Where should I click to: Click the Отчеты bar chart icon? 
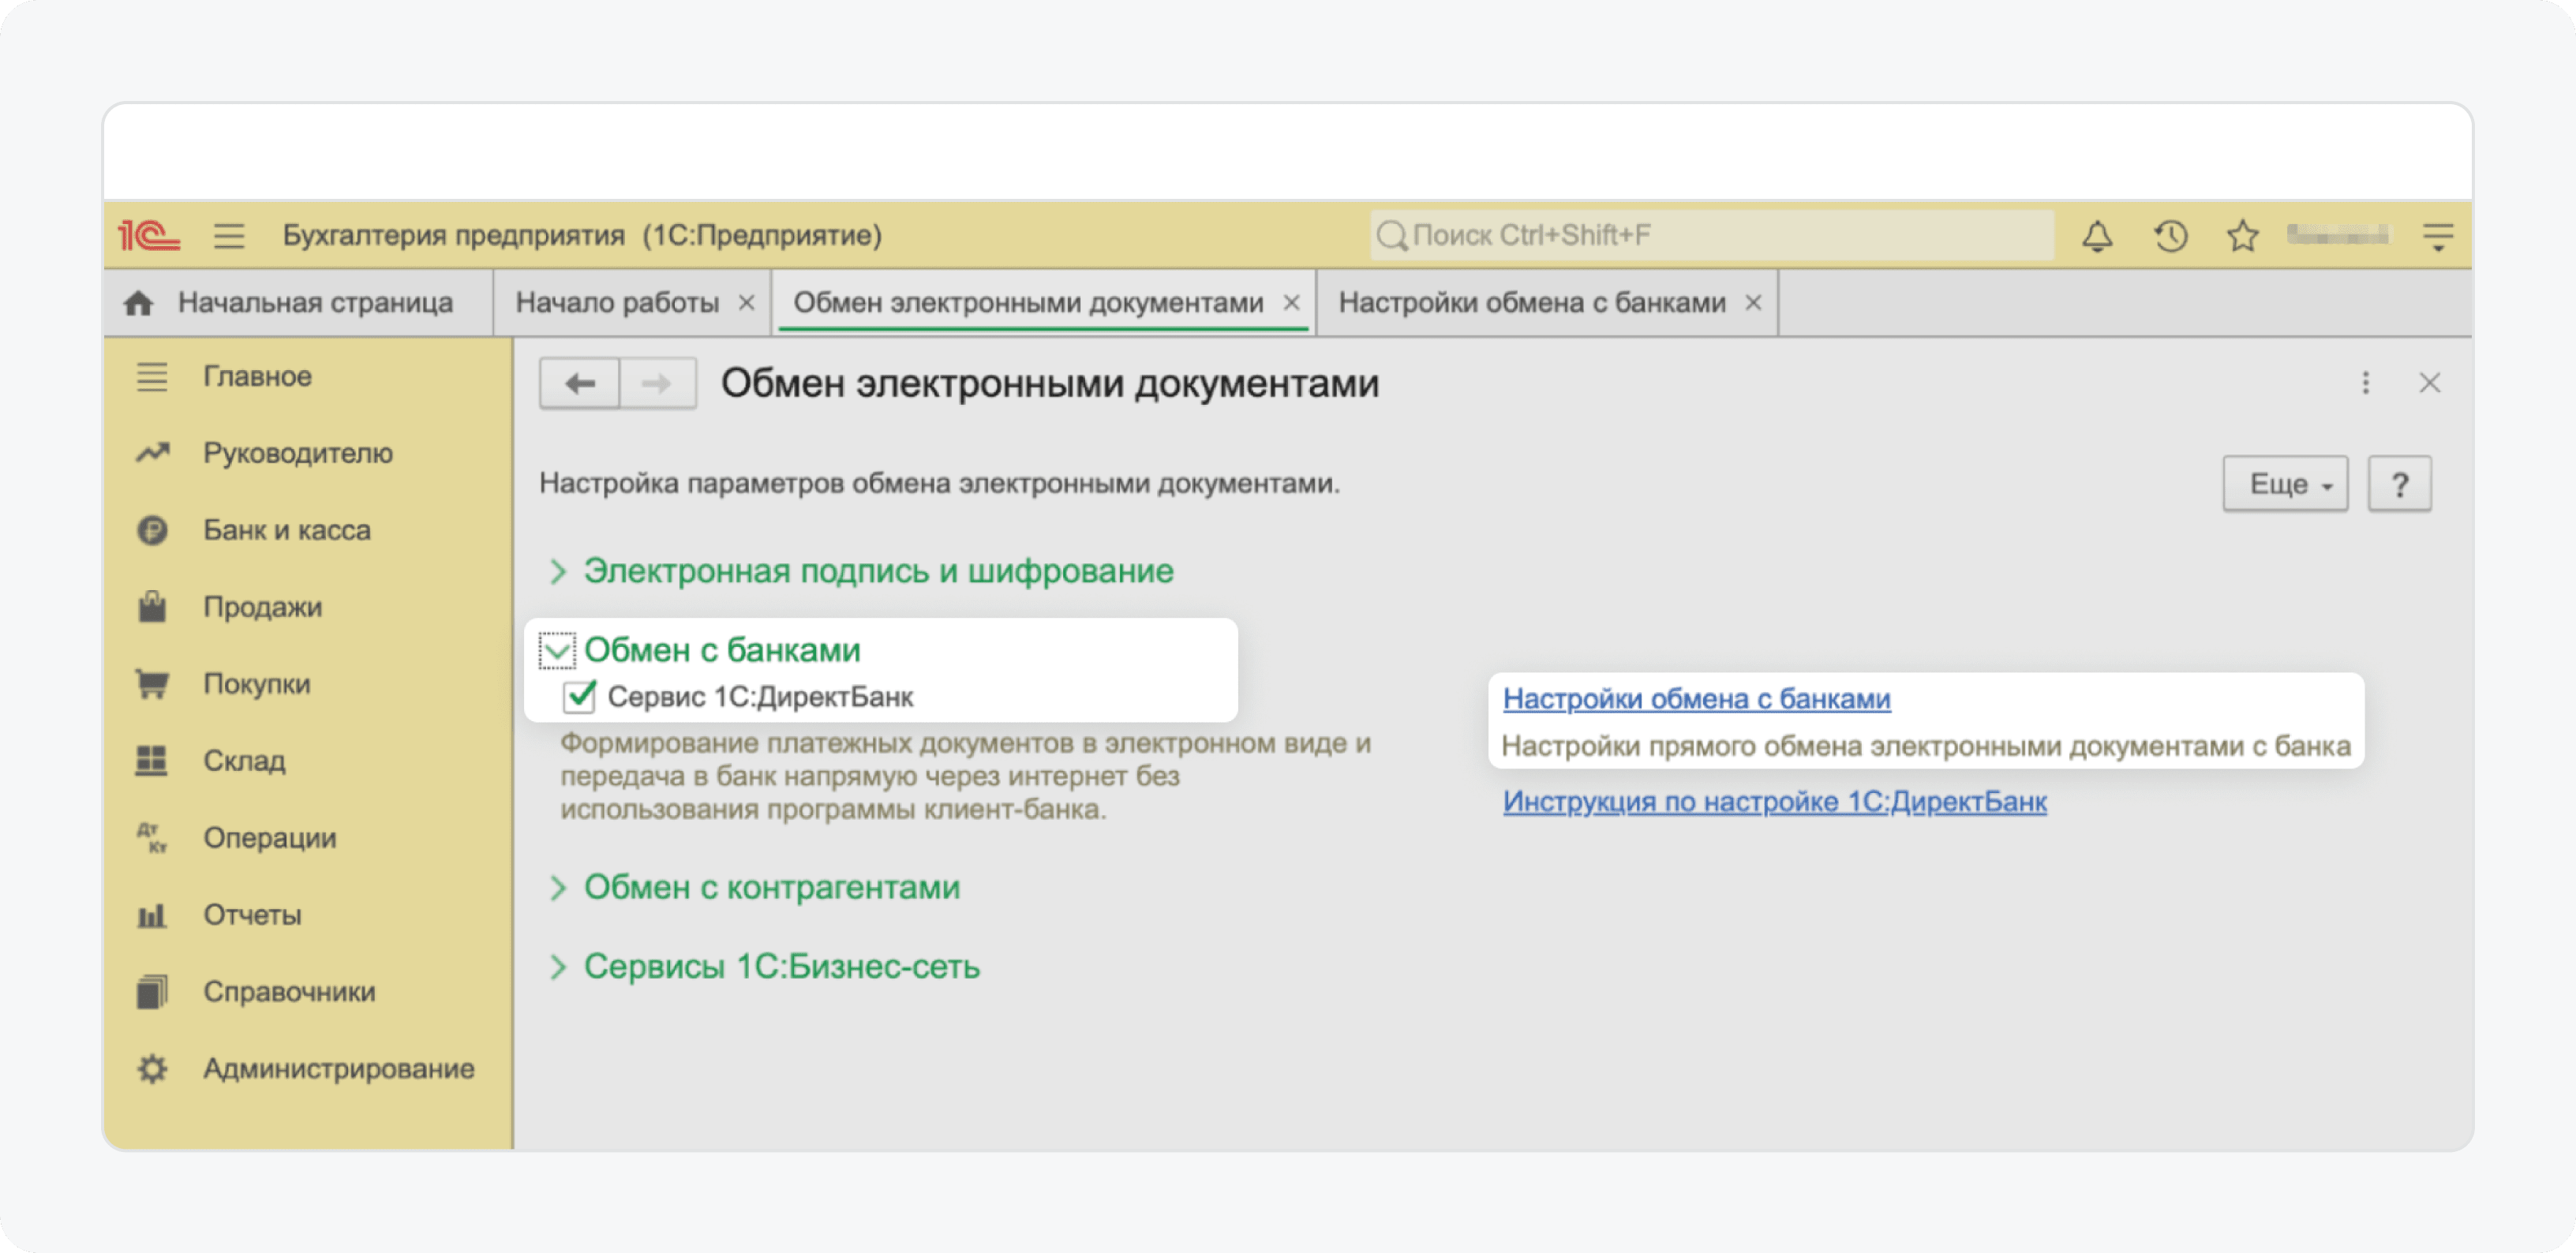152,915
